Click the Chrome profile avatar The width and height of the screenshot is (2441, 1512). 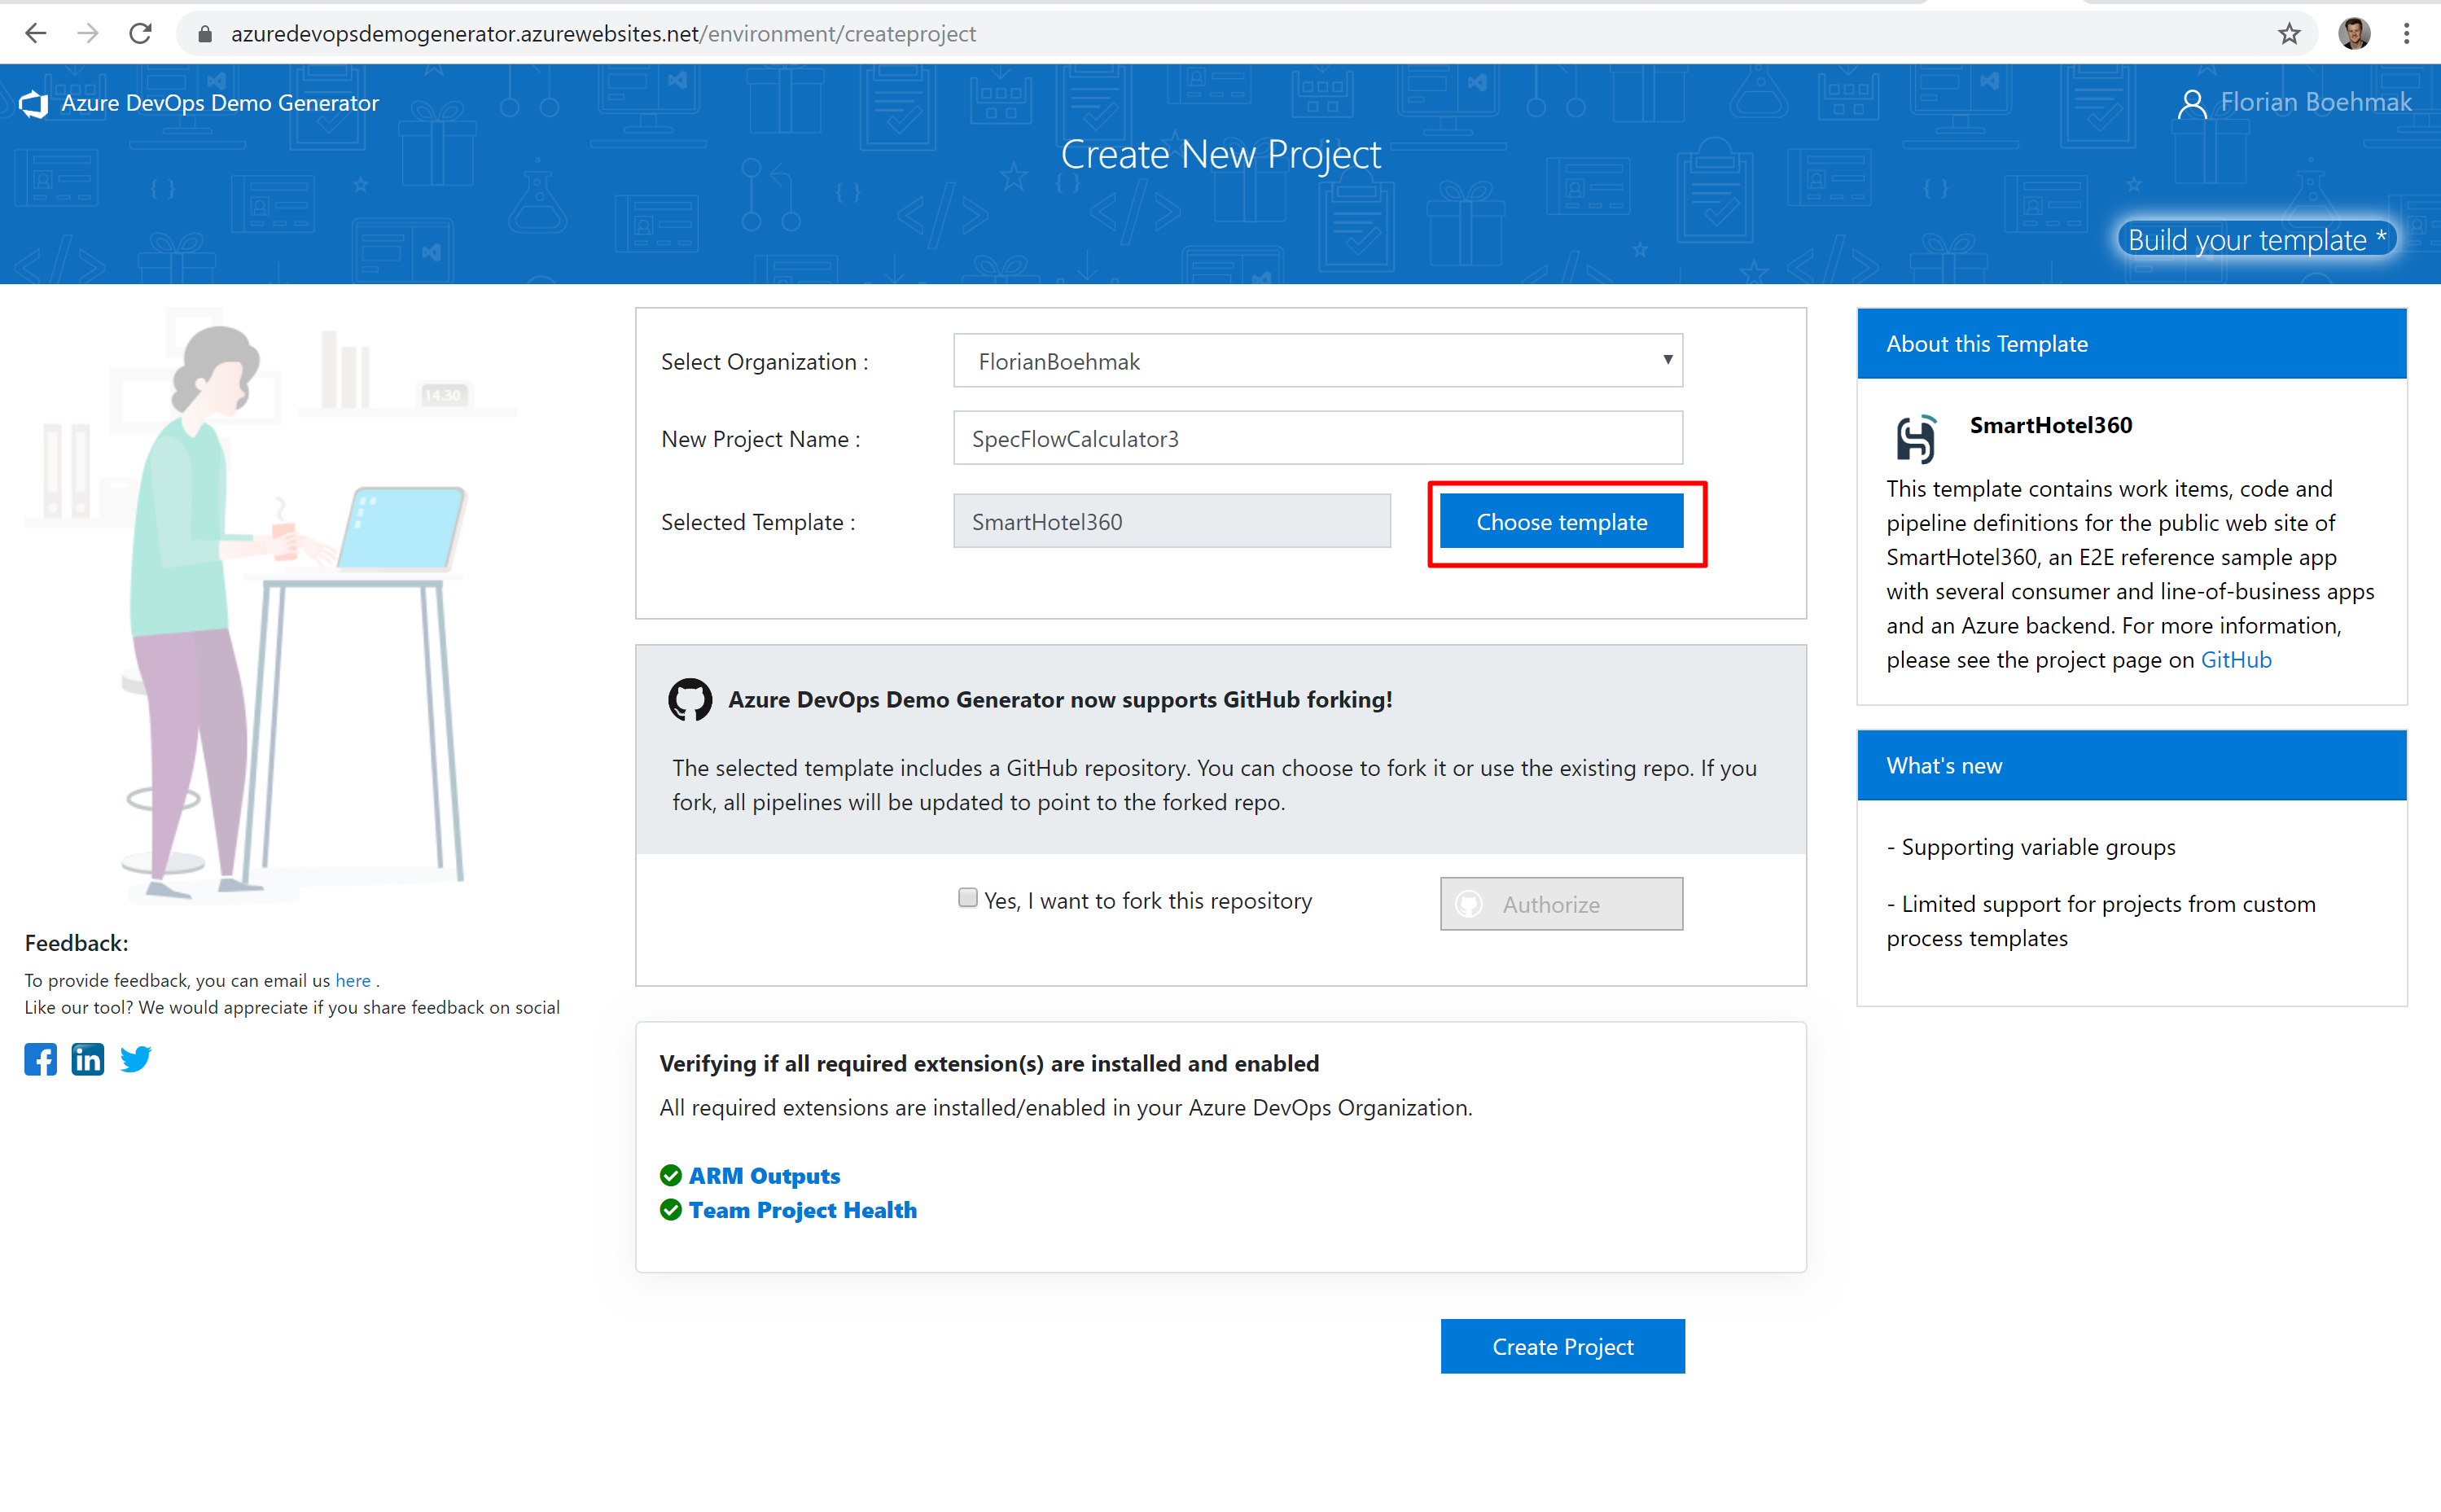click(2353, 34)
